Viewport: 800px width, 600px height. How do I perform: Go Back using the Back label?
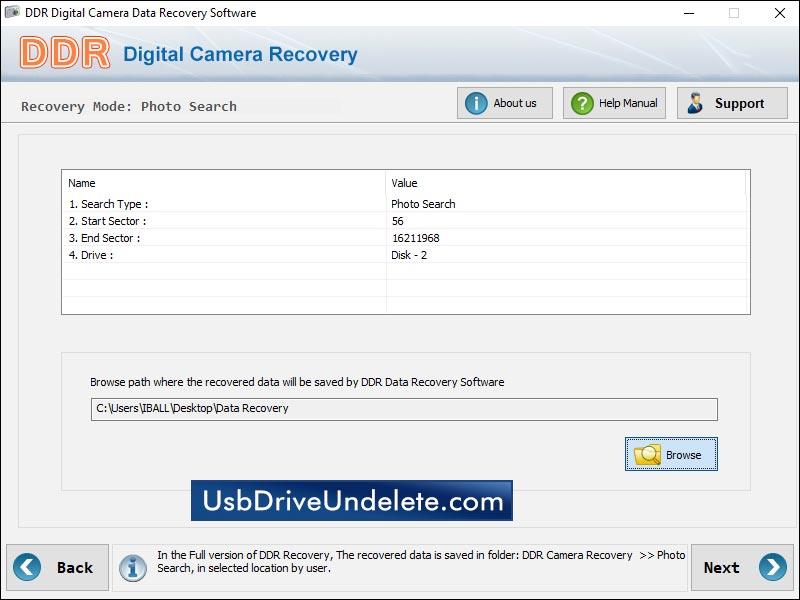74,567
